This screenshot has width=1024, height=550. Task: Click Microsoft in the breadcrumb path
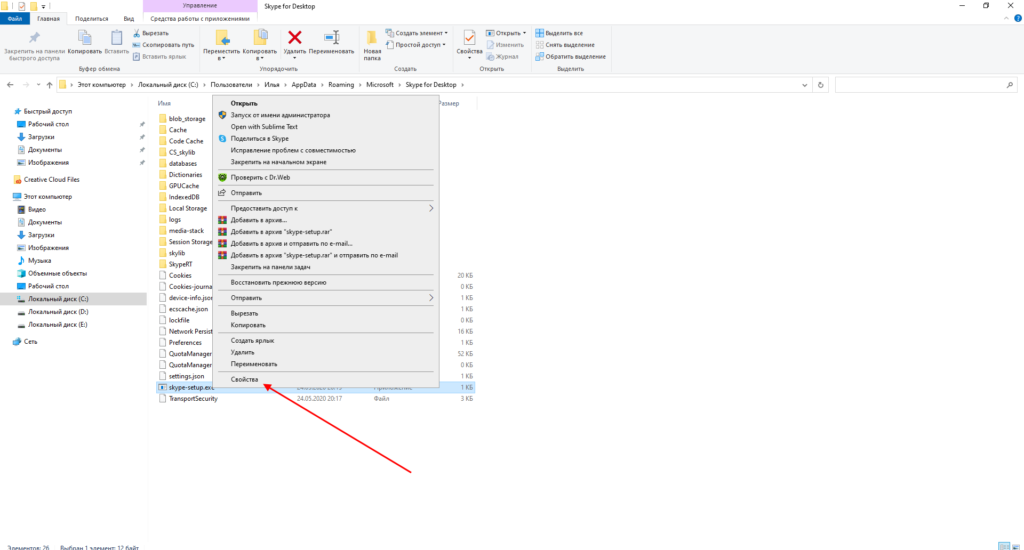click(380, 85)
